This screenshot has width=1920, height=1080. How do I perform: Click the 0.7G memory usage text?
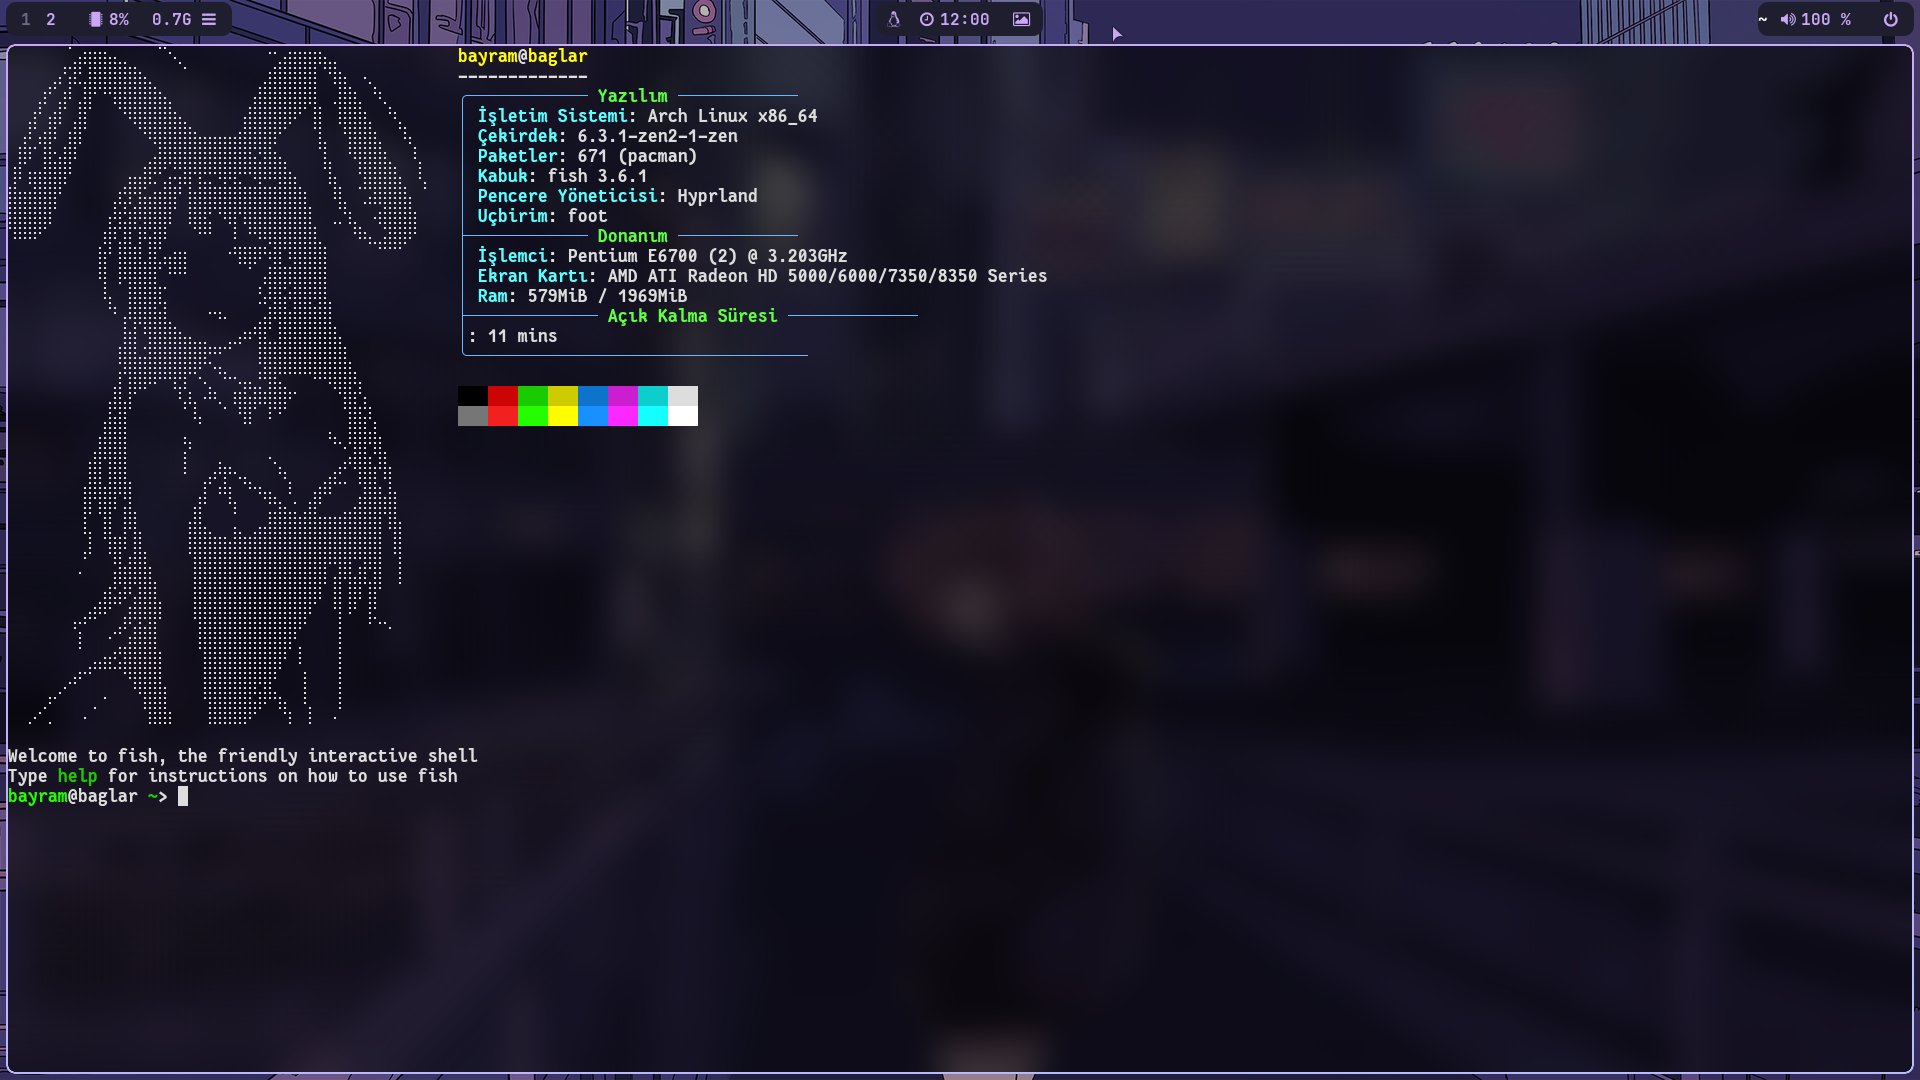coord(171,19)
